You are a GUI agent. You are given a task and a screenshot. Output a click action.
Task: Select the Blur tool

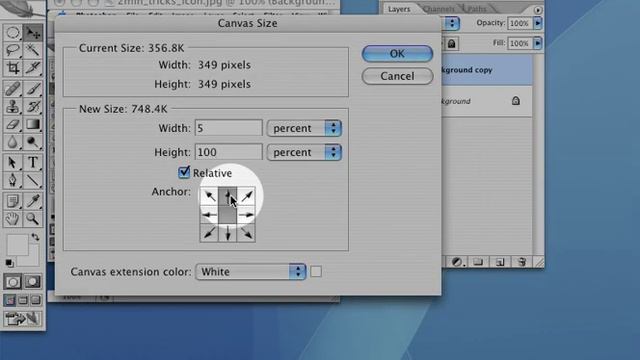[x=13, y=142]
